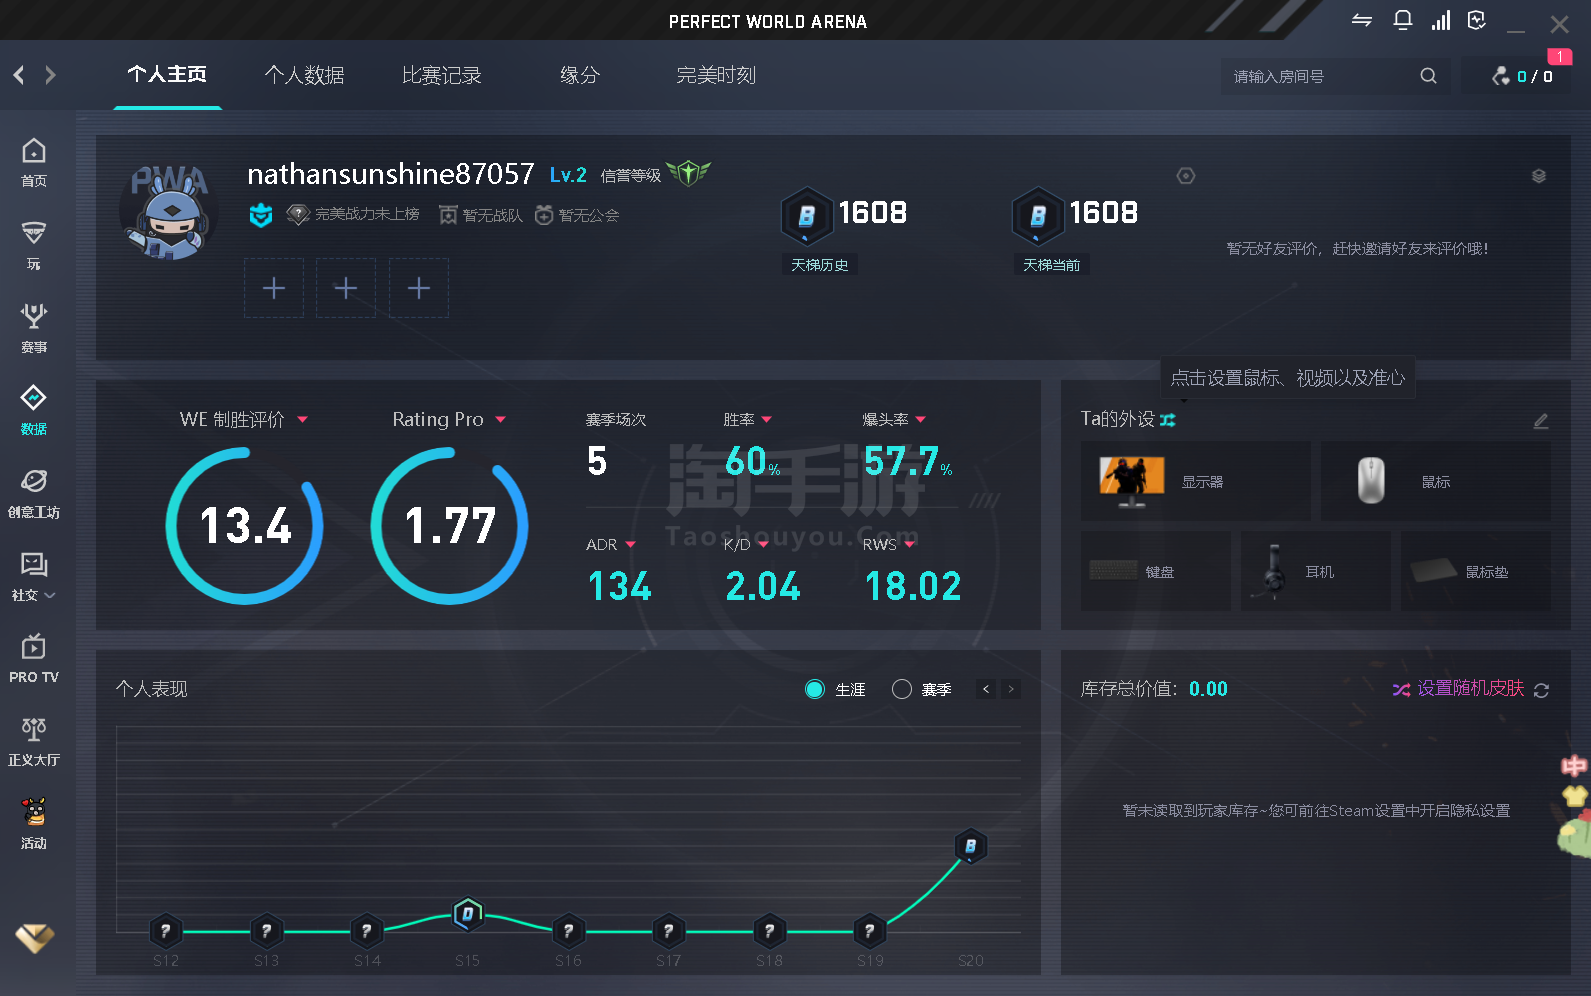Expand the 爆头率 headshot rate dropdown arrow
This screenshot has width=1591, height=996.
click(x=920, y=420)
